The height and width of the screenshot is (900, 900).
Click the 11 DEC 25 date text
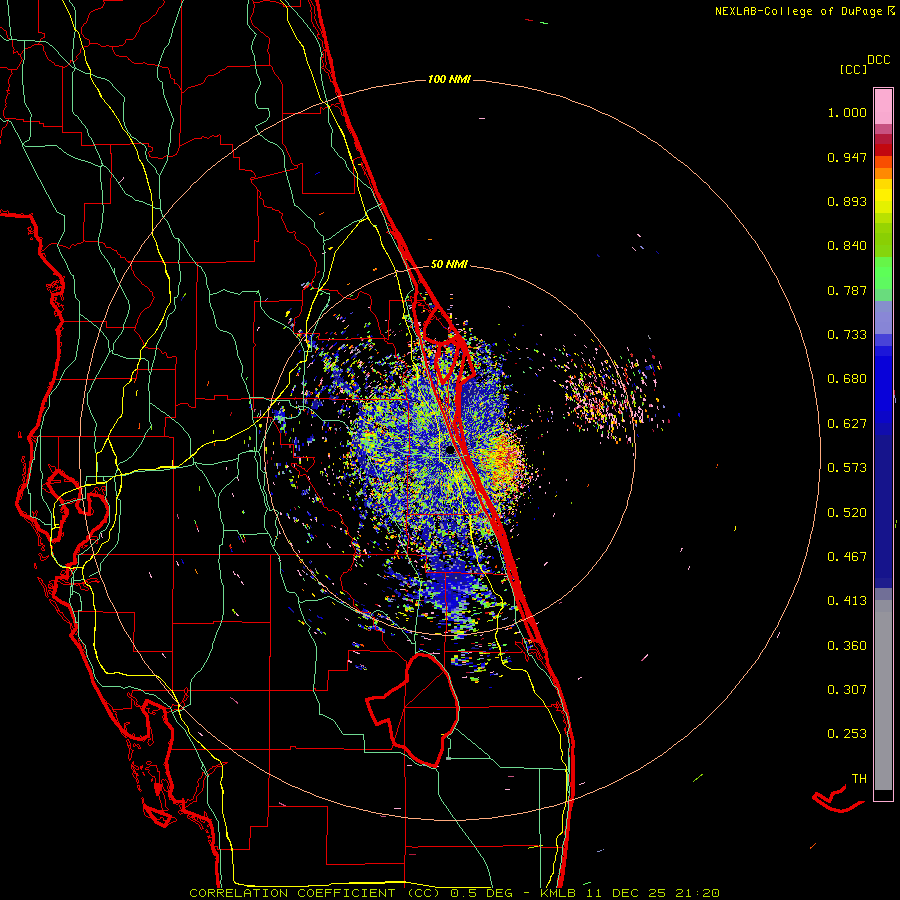coord(626,893)
